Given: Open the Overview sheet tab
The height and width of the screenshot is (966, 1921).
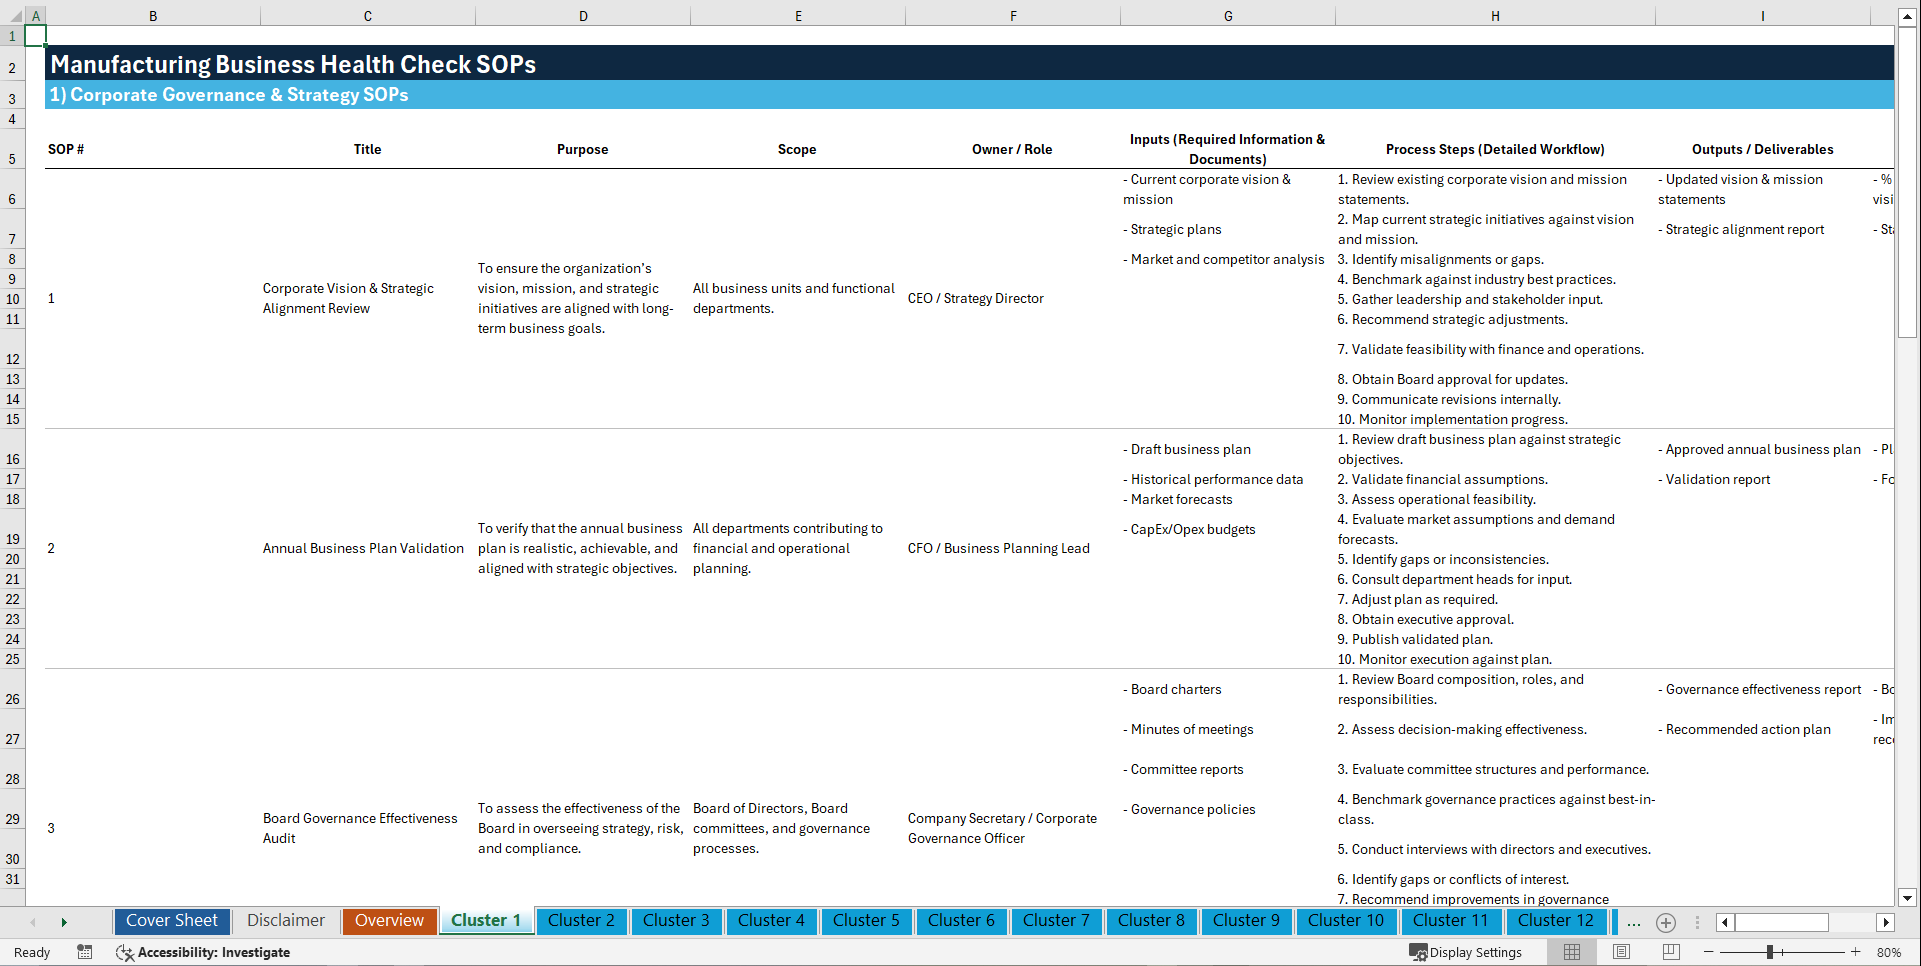Looking at the screenshot, I should pos(389,921).
